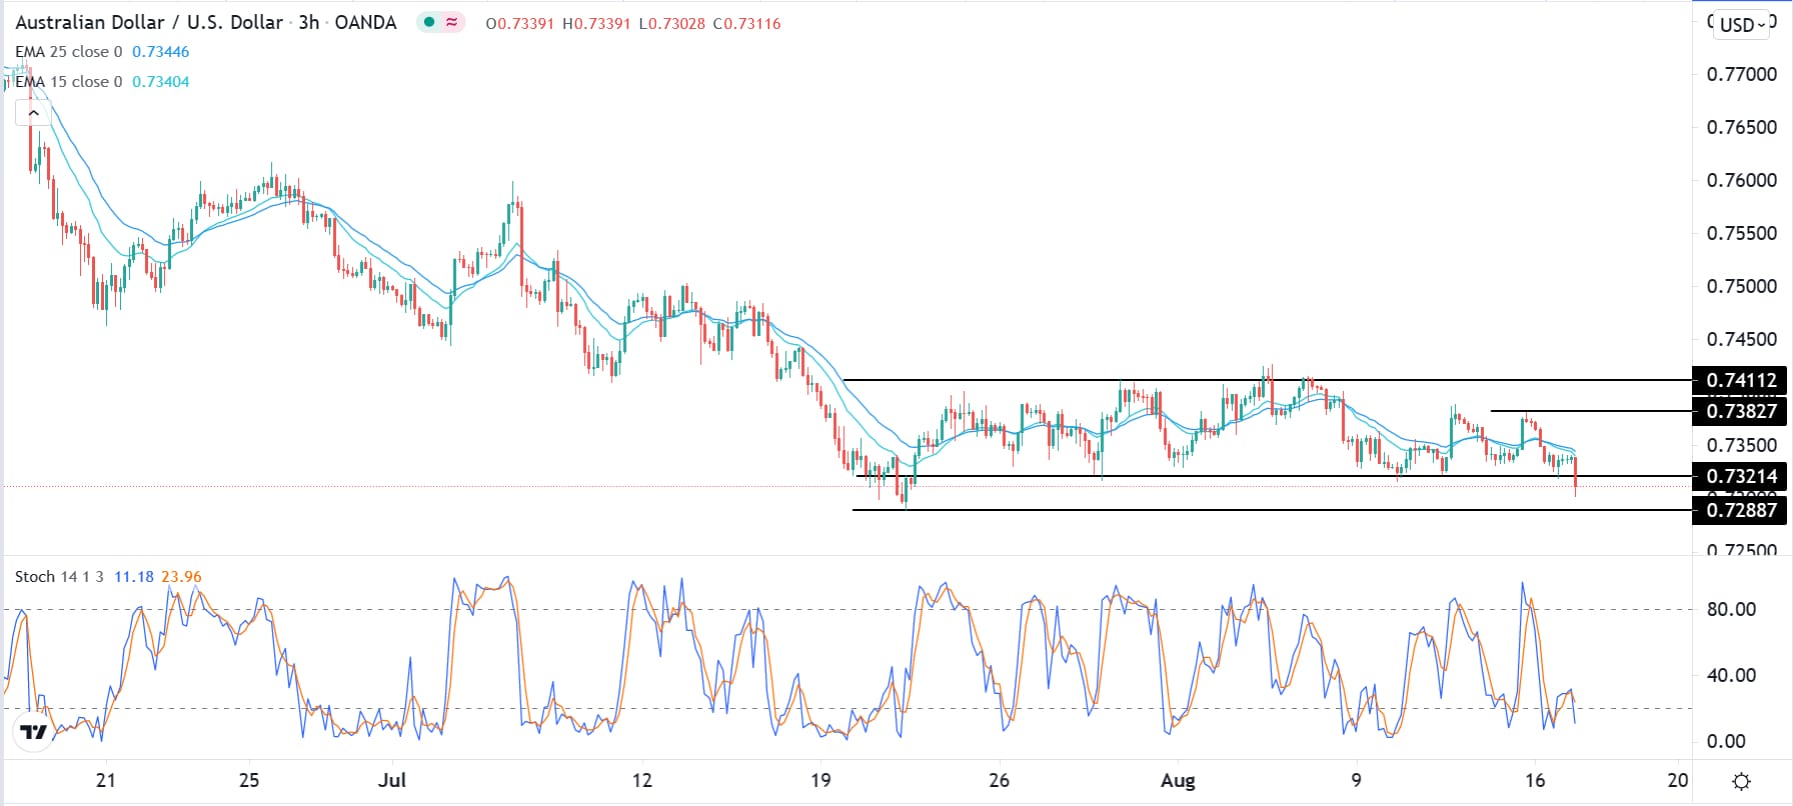Viewport: 1793px width, 806px height.
Task: Click the 80.00 stochastic scale label
Action: point(1731,609)
